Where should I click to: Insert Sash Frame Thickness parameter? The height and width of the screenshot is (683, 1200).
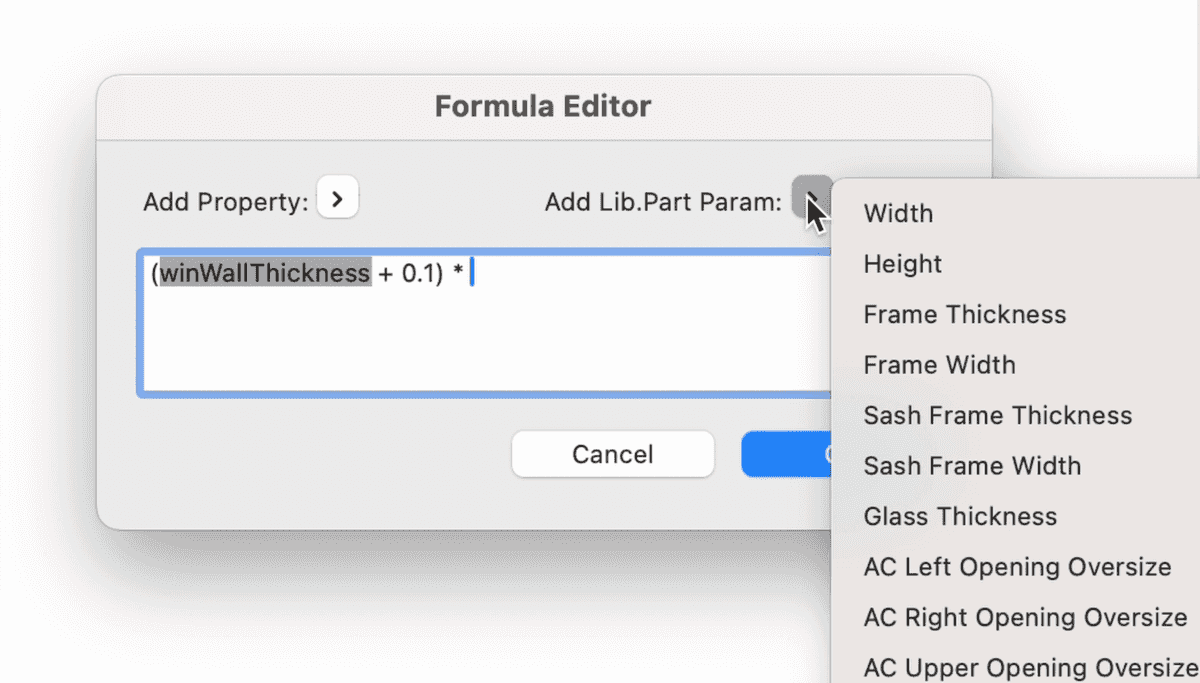tap(997, 415)
